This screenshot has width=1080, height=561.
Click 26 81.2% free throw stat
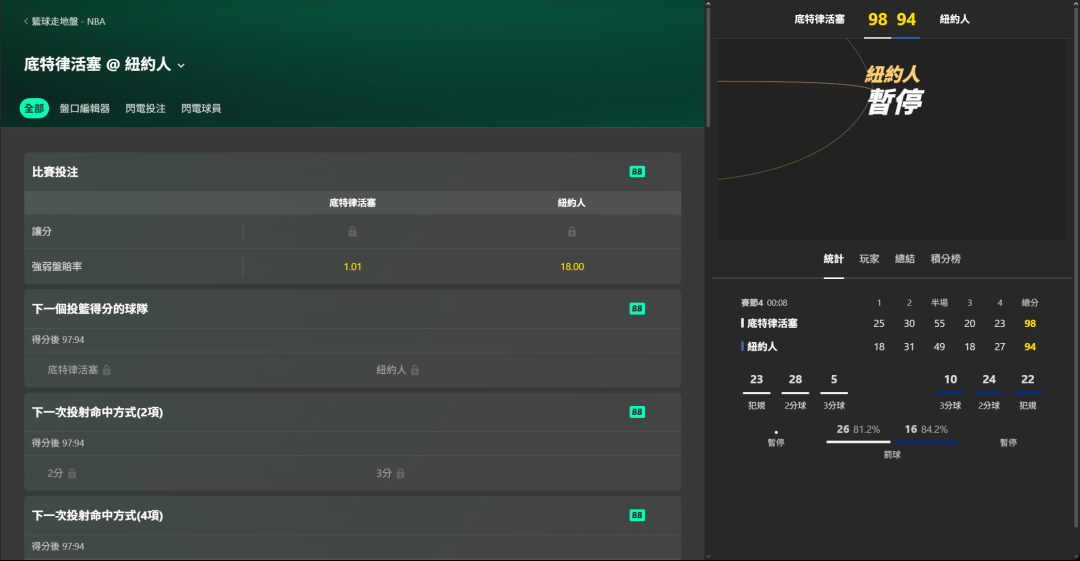[x=858, y=429]
